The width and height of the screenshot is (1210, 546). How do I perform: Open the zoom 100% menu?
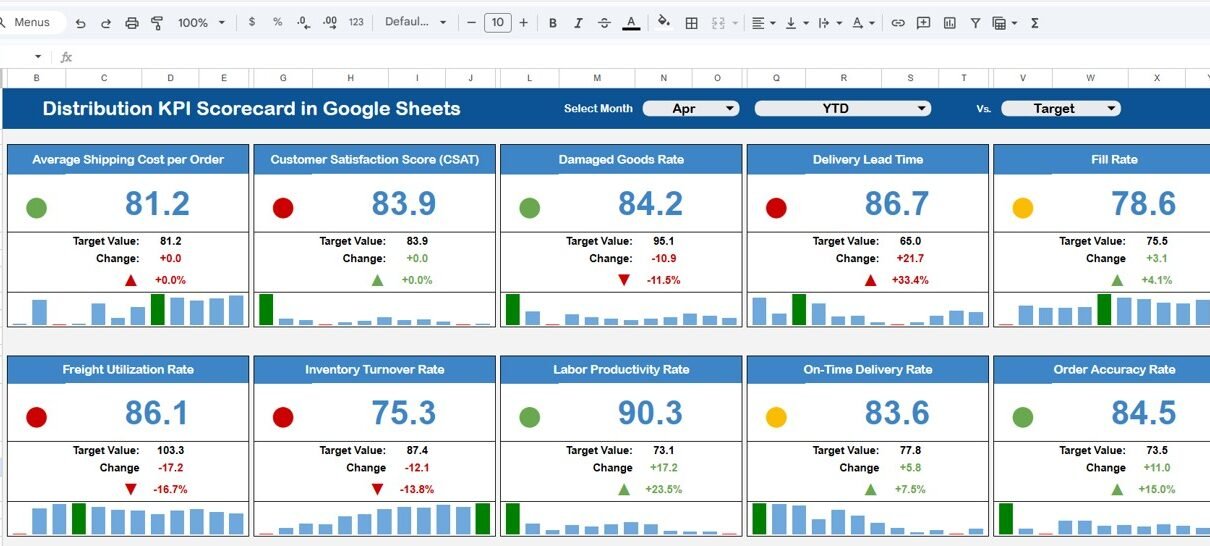point(201,22)
